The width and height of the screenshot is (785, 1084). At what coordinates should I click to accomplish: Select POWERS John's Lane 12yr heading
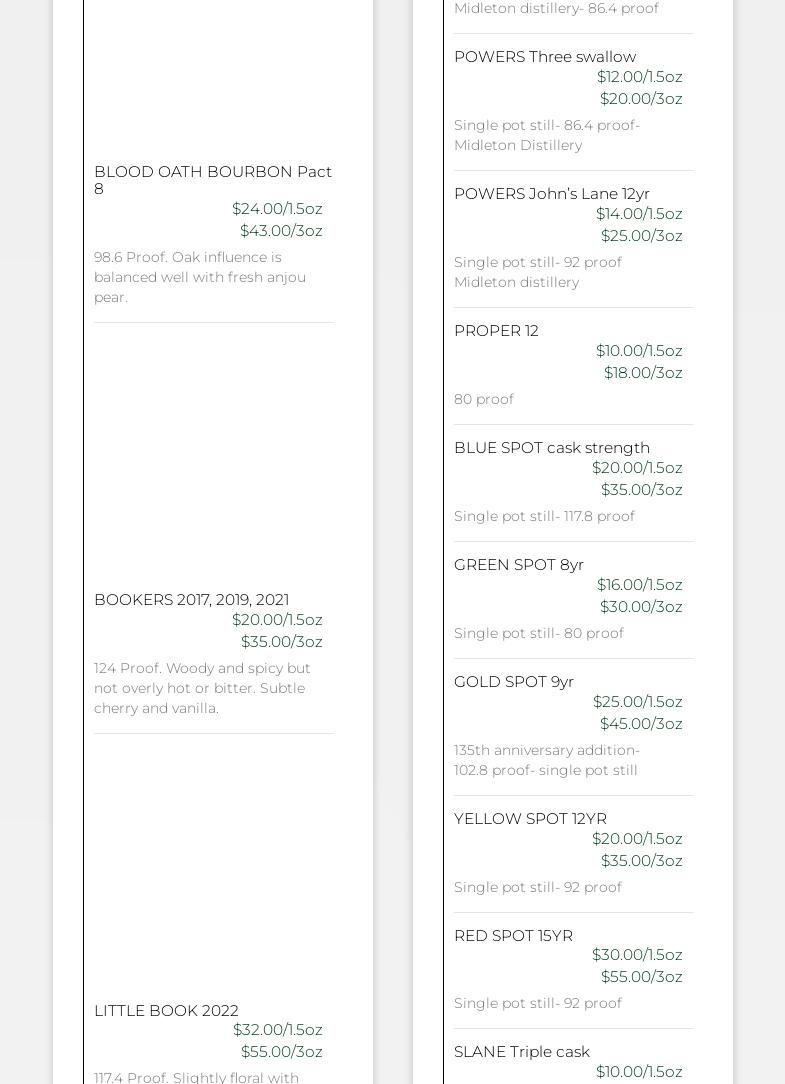[x=551, y=194]
